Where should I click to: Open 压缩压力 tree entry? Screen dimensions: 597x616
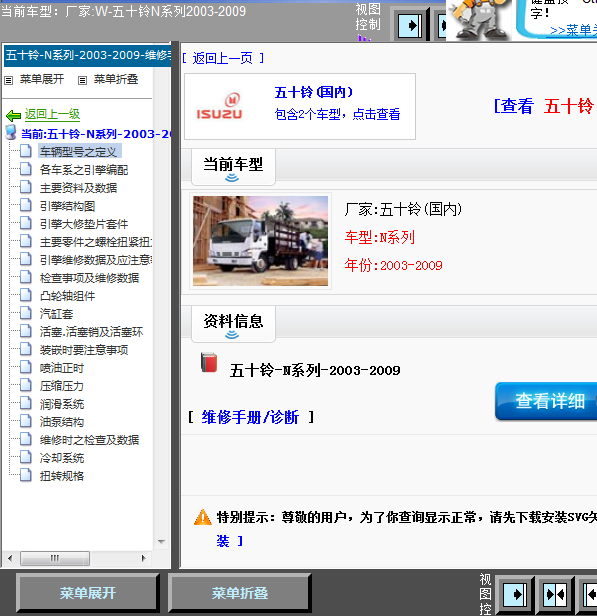click(62, 386)
